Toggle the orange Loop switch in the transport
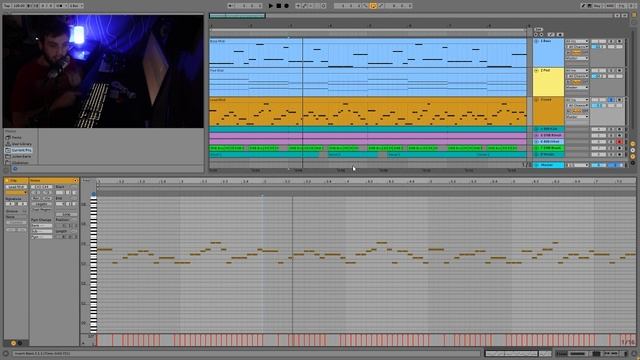This screenshot has width=640, height=360. click(373, 6)
